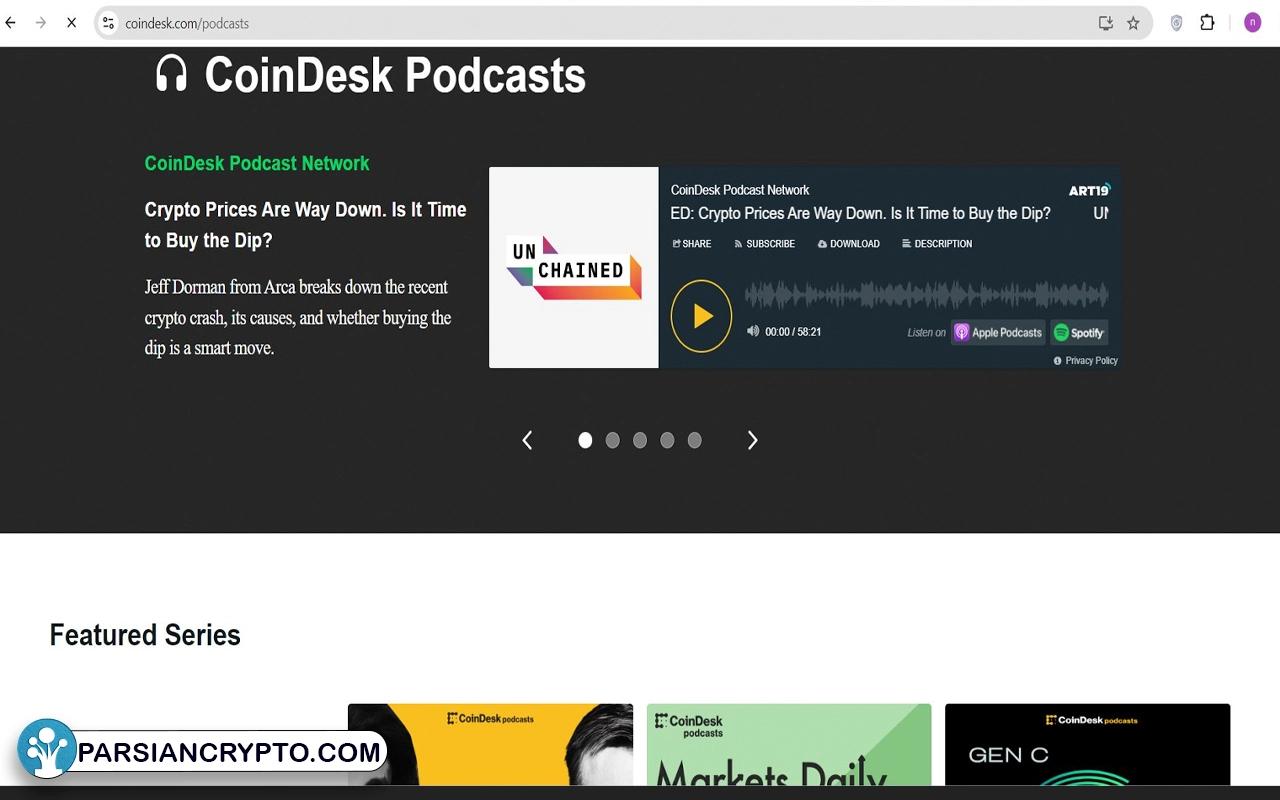This screenshot has height=800, width=1280.
Task: Open the 'Crypto Prices Are Way Down' headline
Action: (305, 225)
